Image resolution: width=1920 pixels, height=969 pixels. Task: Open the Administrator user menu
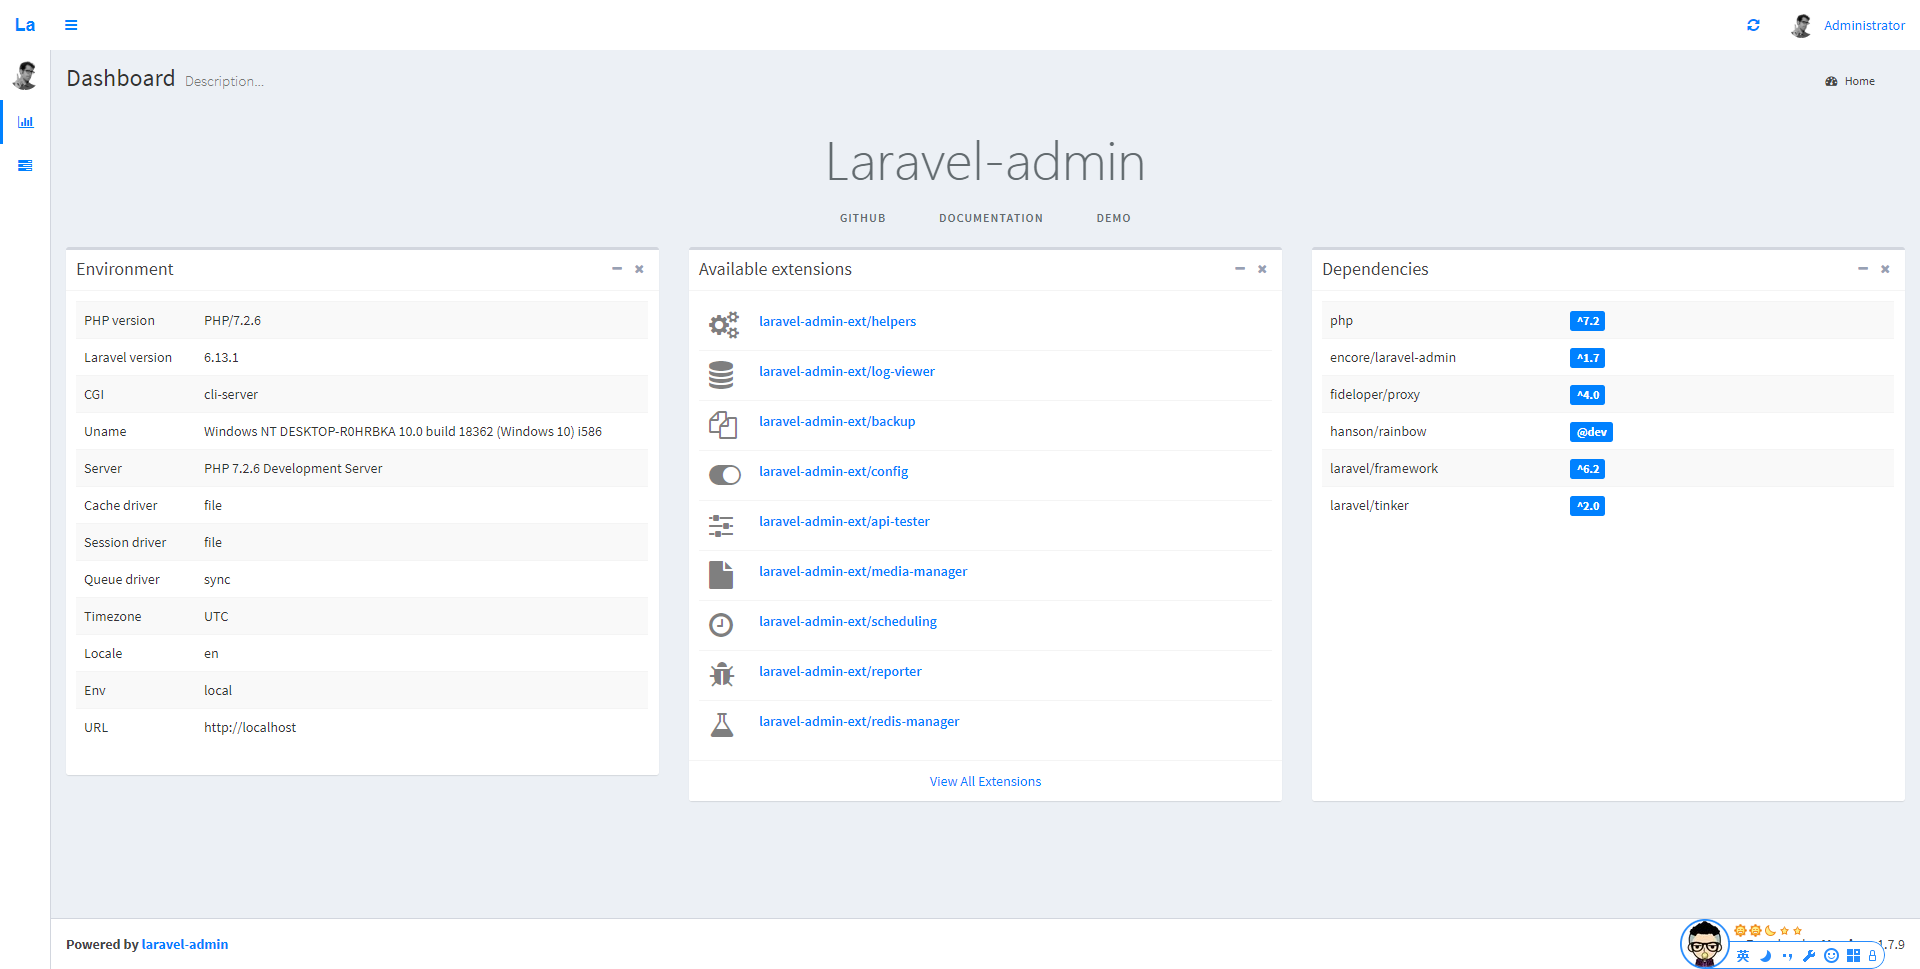(x=1864, y=25)
